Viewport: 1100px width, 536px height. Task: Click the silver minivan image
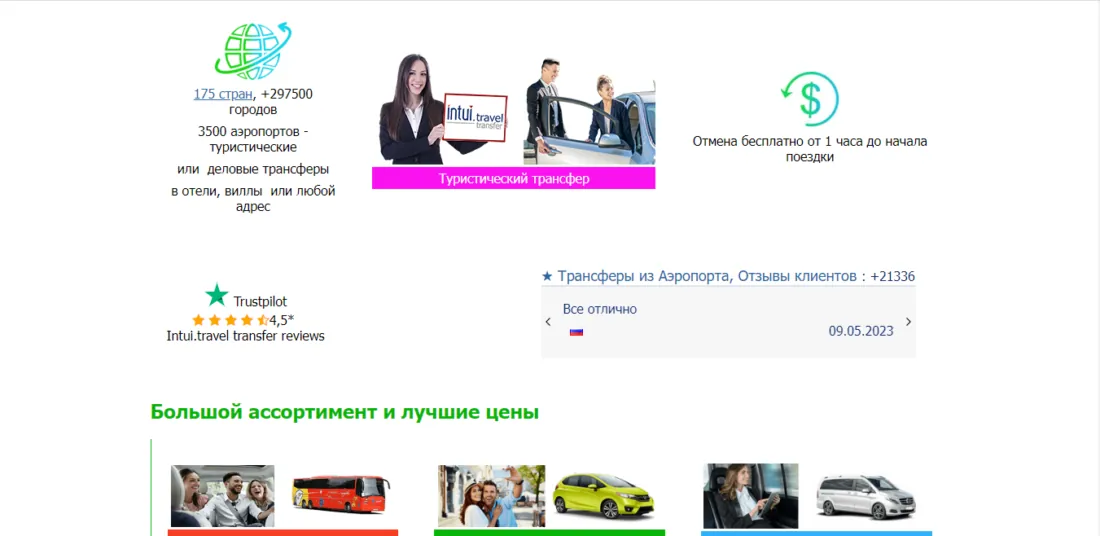tap(865, 497)
